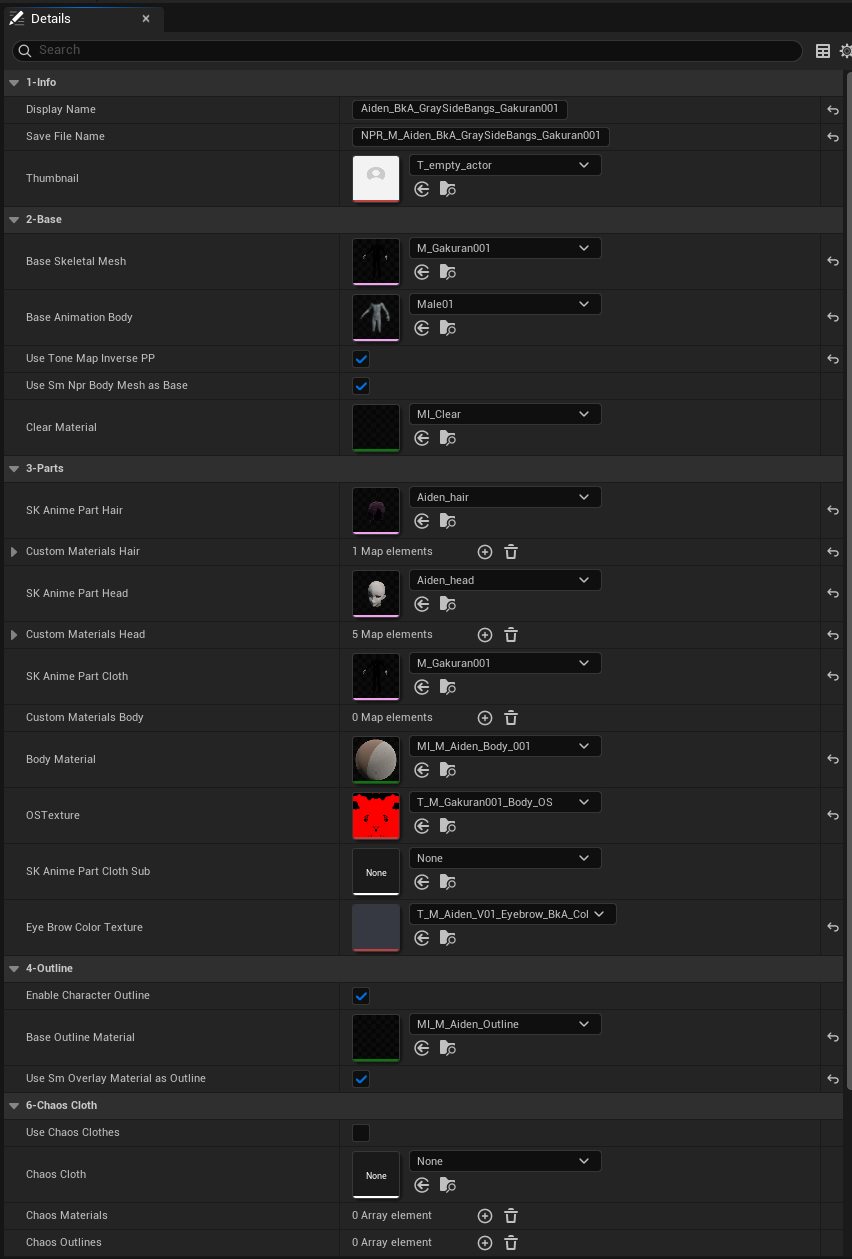Revert Display Name to default value
The height and width of the screenshot is (1259, 852).
832,110
